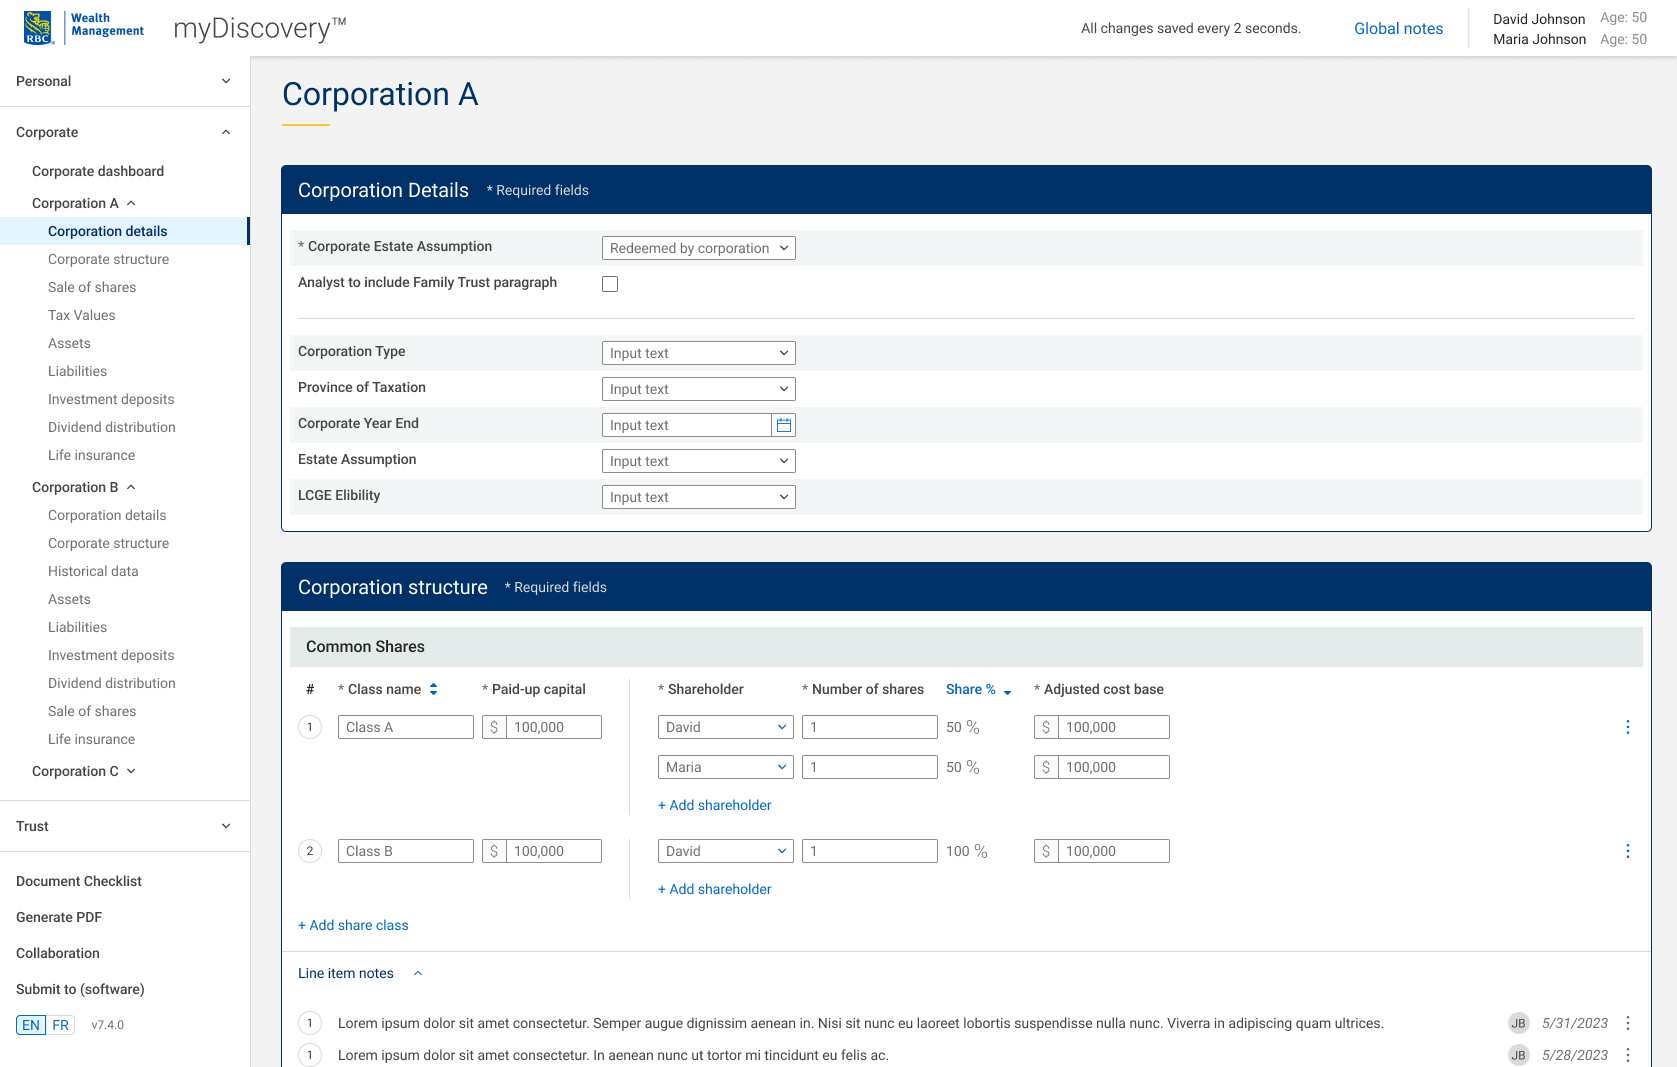Collapse the Corporation B tree
This screenshot has width=1677, height=1067.
click(x=131, y=487)
